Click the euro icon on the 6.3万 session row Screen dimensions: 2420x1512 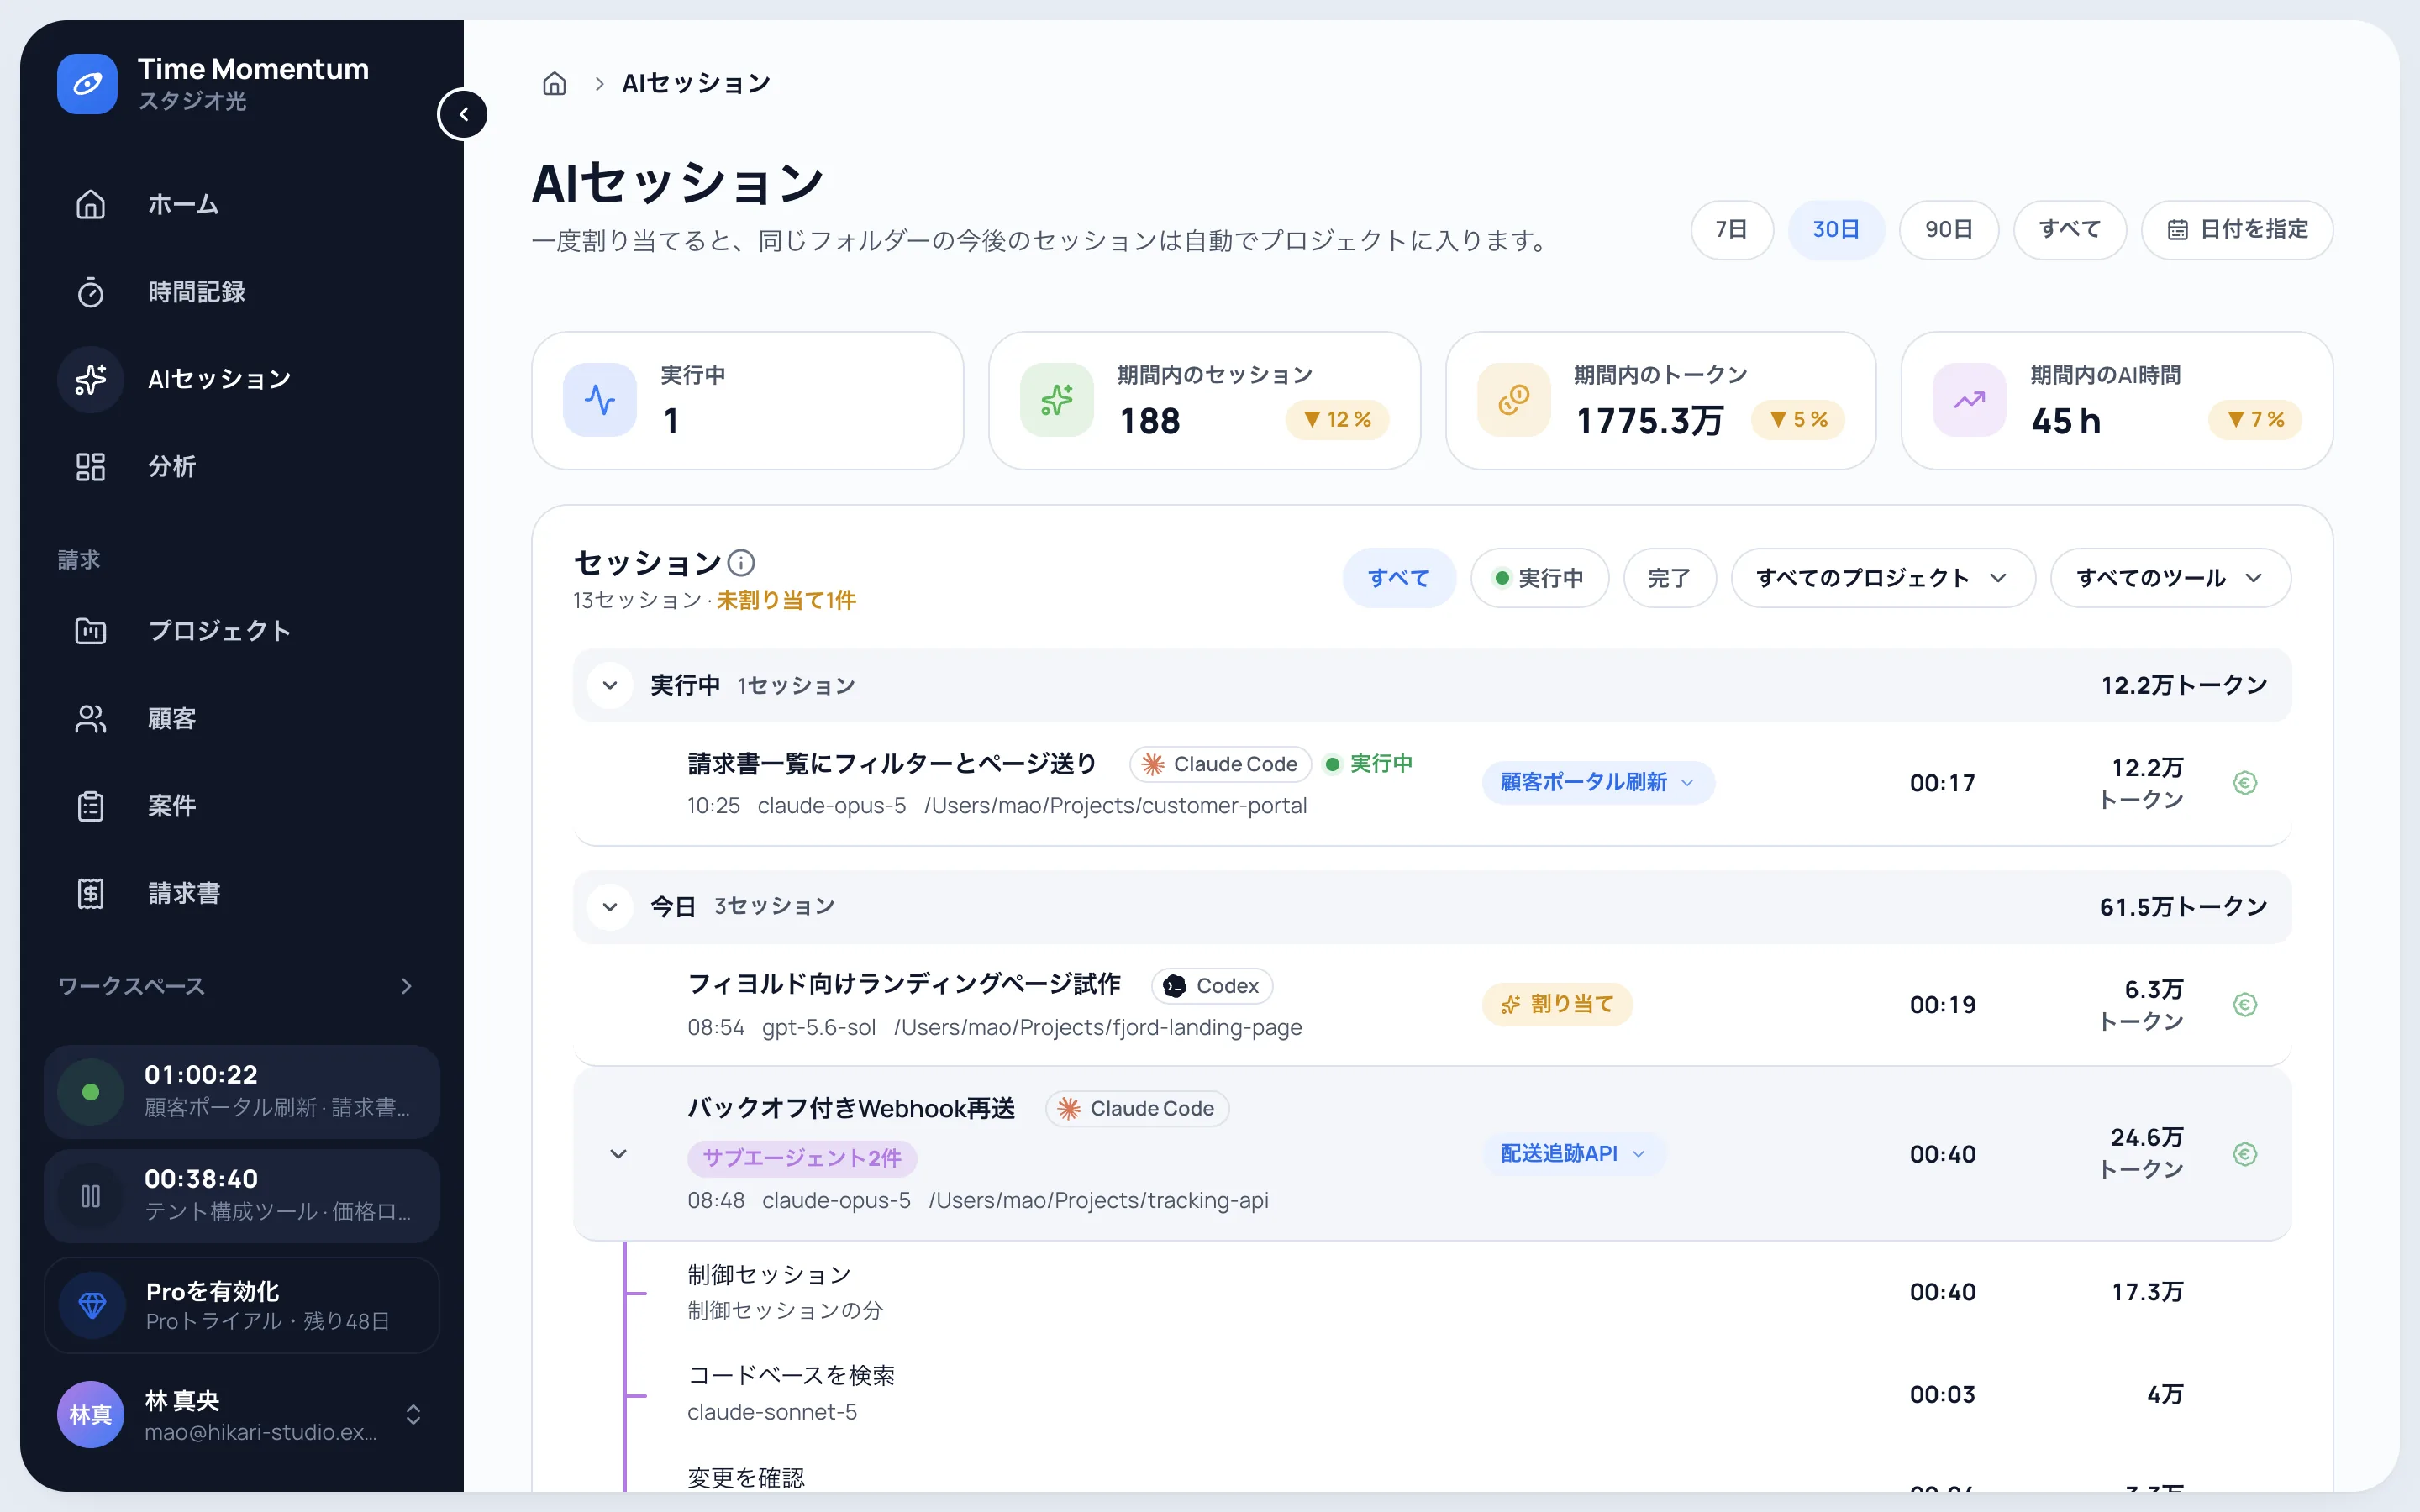click(x=2244, y=1005)
